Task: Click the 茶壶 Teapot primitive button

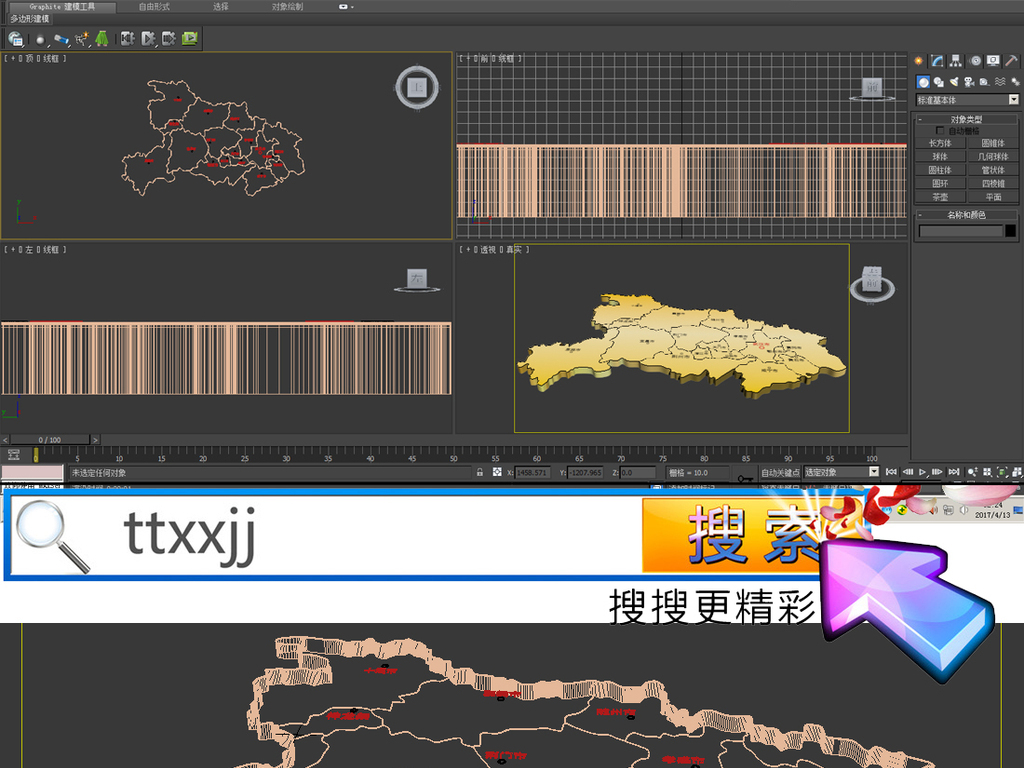Action: pyautogui.click(x=940, y=196)
